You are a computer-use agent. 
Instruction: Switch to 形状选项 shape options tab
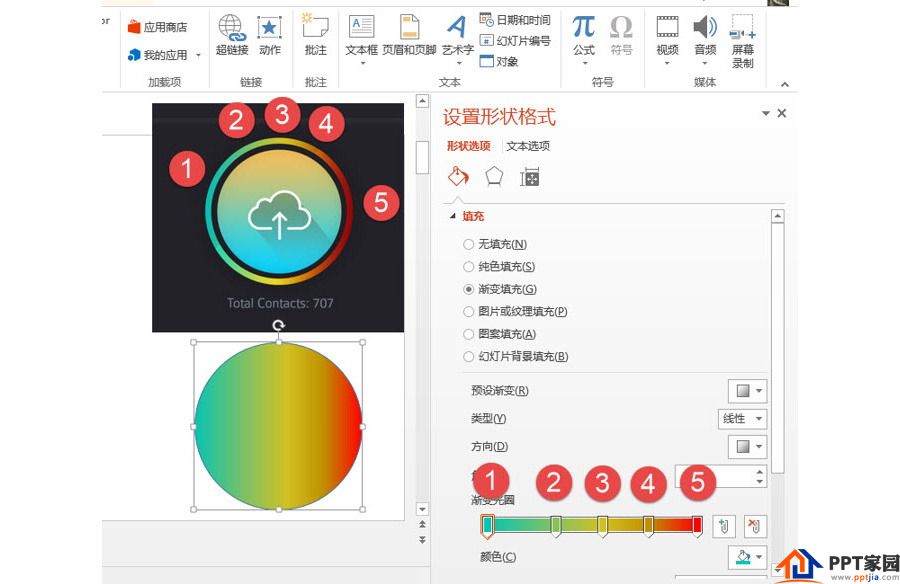(469, 146)
